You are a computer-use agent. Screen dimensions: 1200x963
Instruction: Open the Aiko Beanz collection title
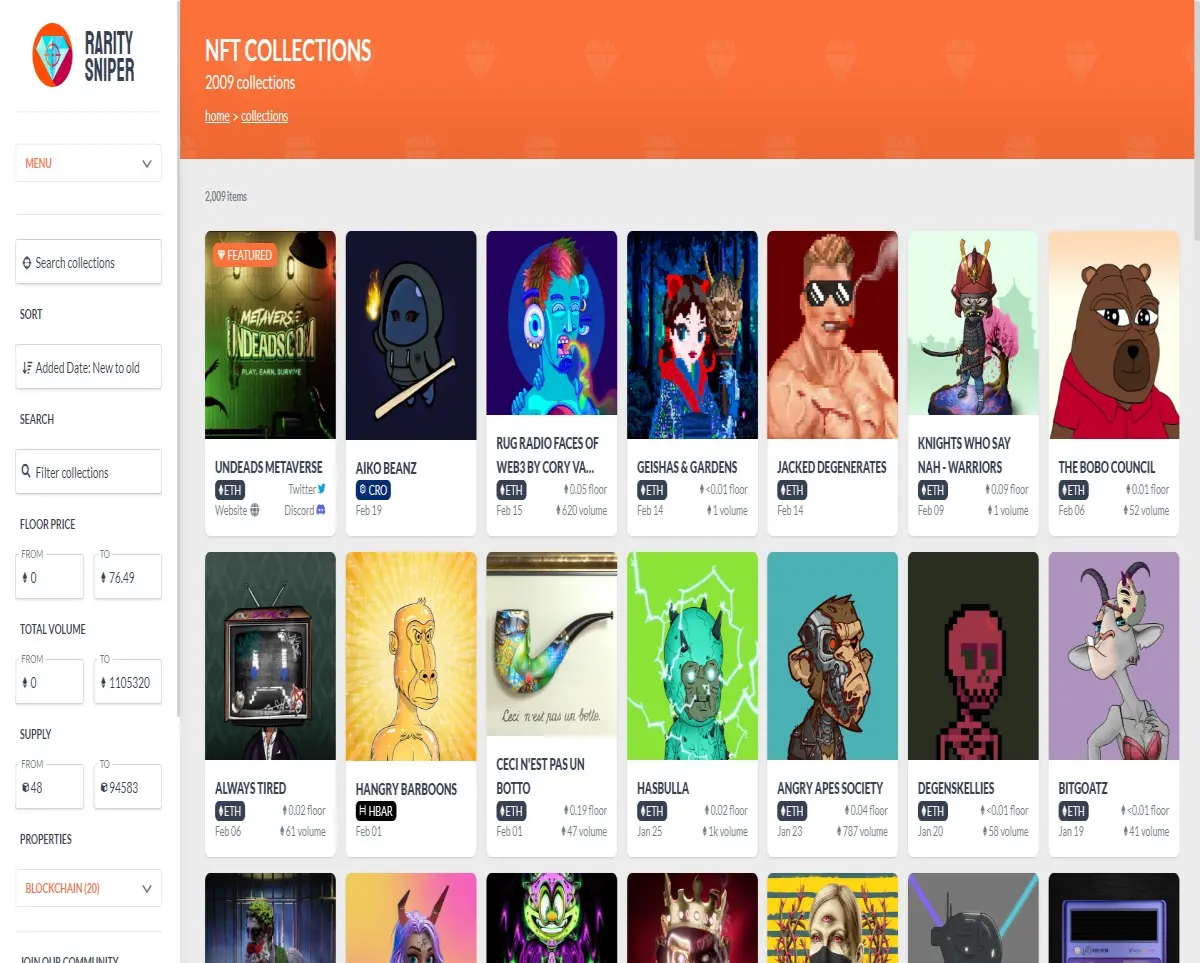click(x=386, y=468)
